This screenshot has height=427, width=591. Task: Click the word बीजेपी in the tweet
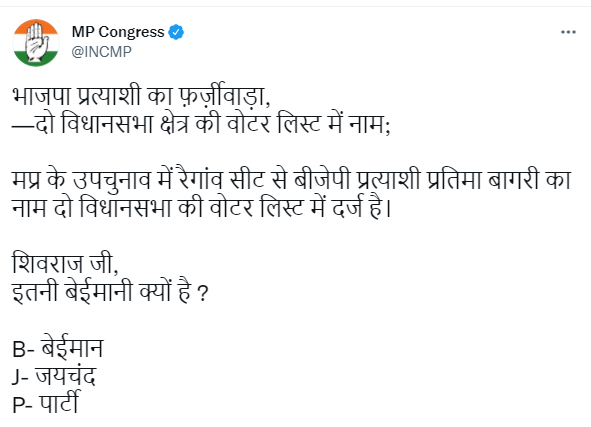pyautogui.click(x=322, y=179)
